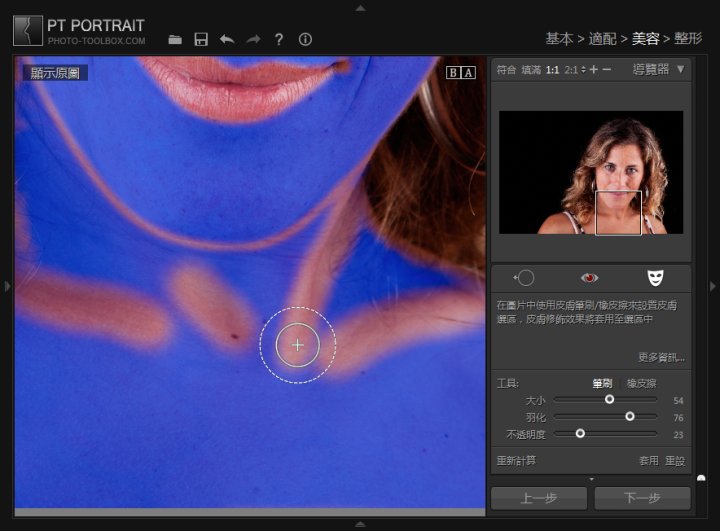Choose the 橡皮擦 eraser tool option
This screenshot has height=531, width=720.
pyautogui.click(x=642, y=383)
